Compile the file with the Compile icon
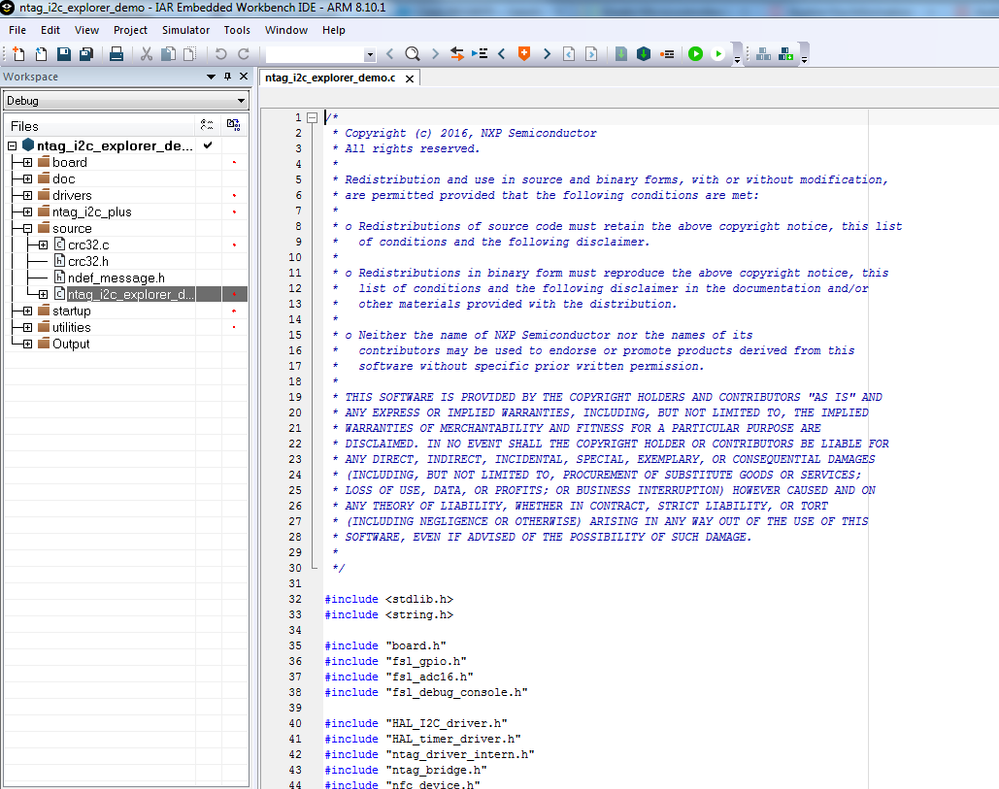The width and height of the screenshot is (999, 789). coord(621,54)
